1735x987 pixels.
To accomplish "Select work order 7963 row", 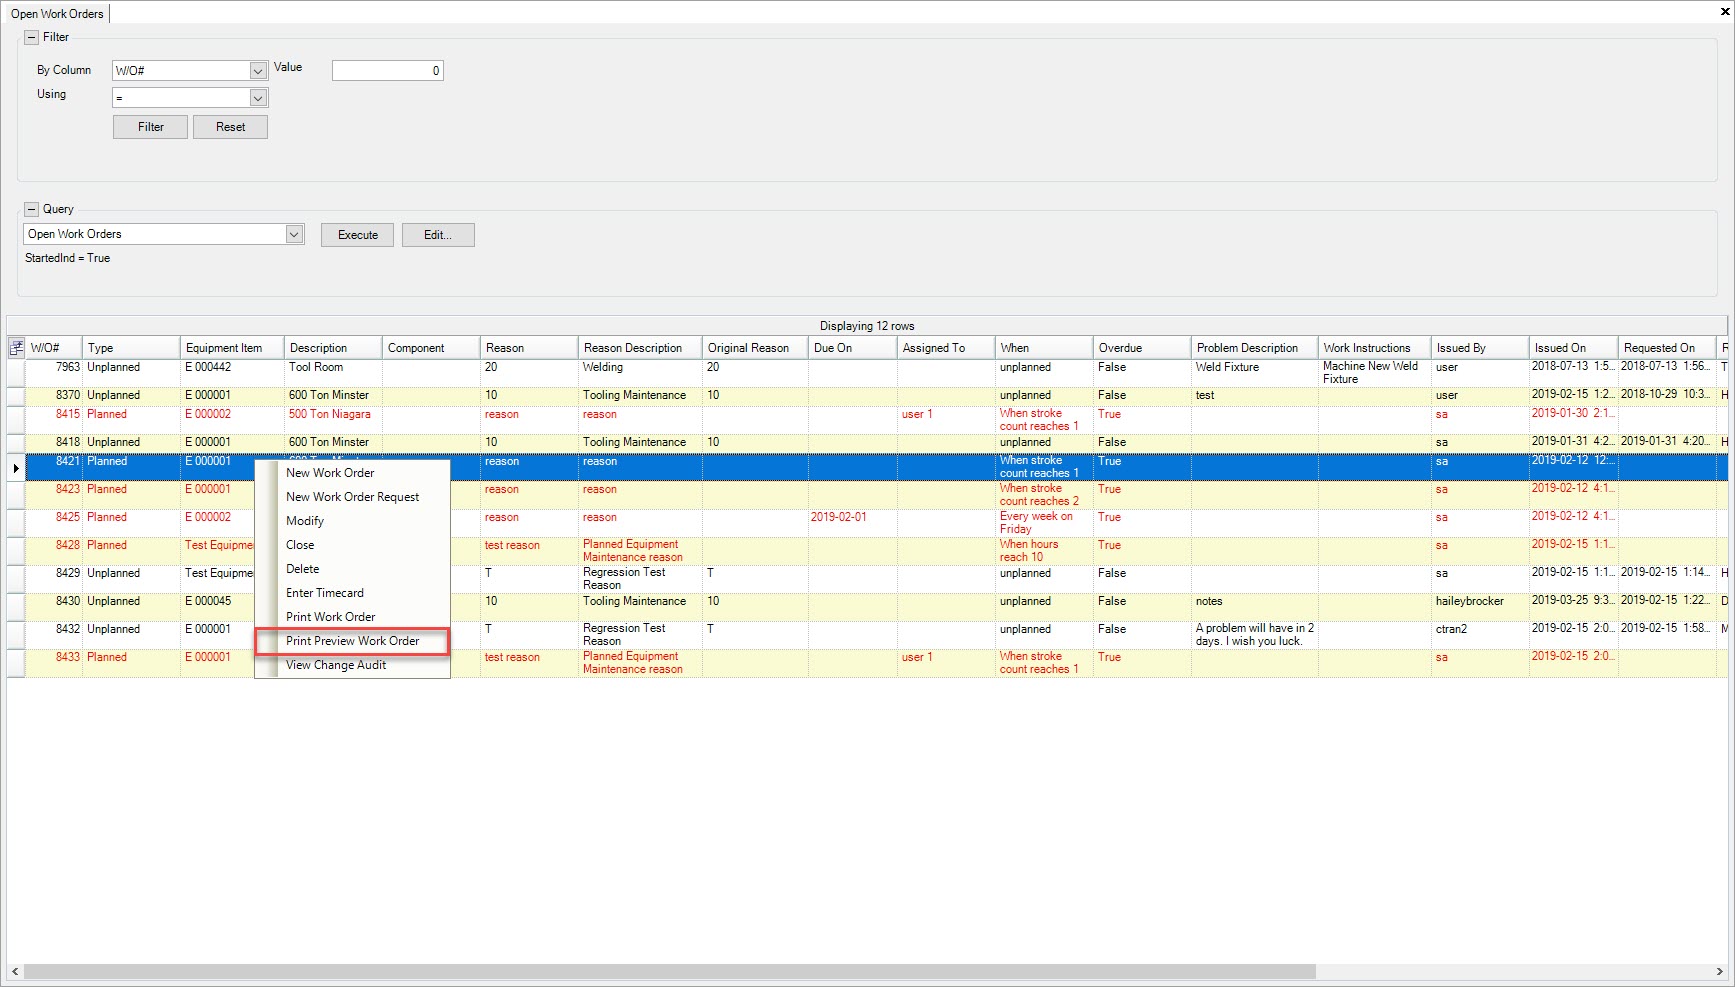I will 868,373.
